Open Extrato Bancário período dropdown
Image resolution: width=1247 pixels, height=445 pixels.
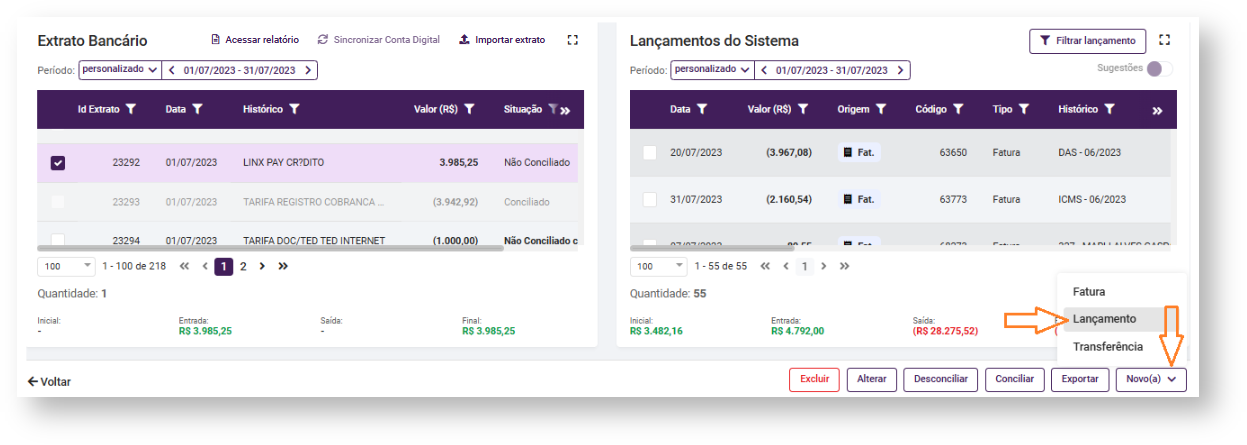pyautogui.click(x=119, y=70)
